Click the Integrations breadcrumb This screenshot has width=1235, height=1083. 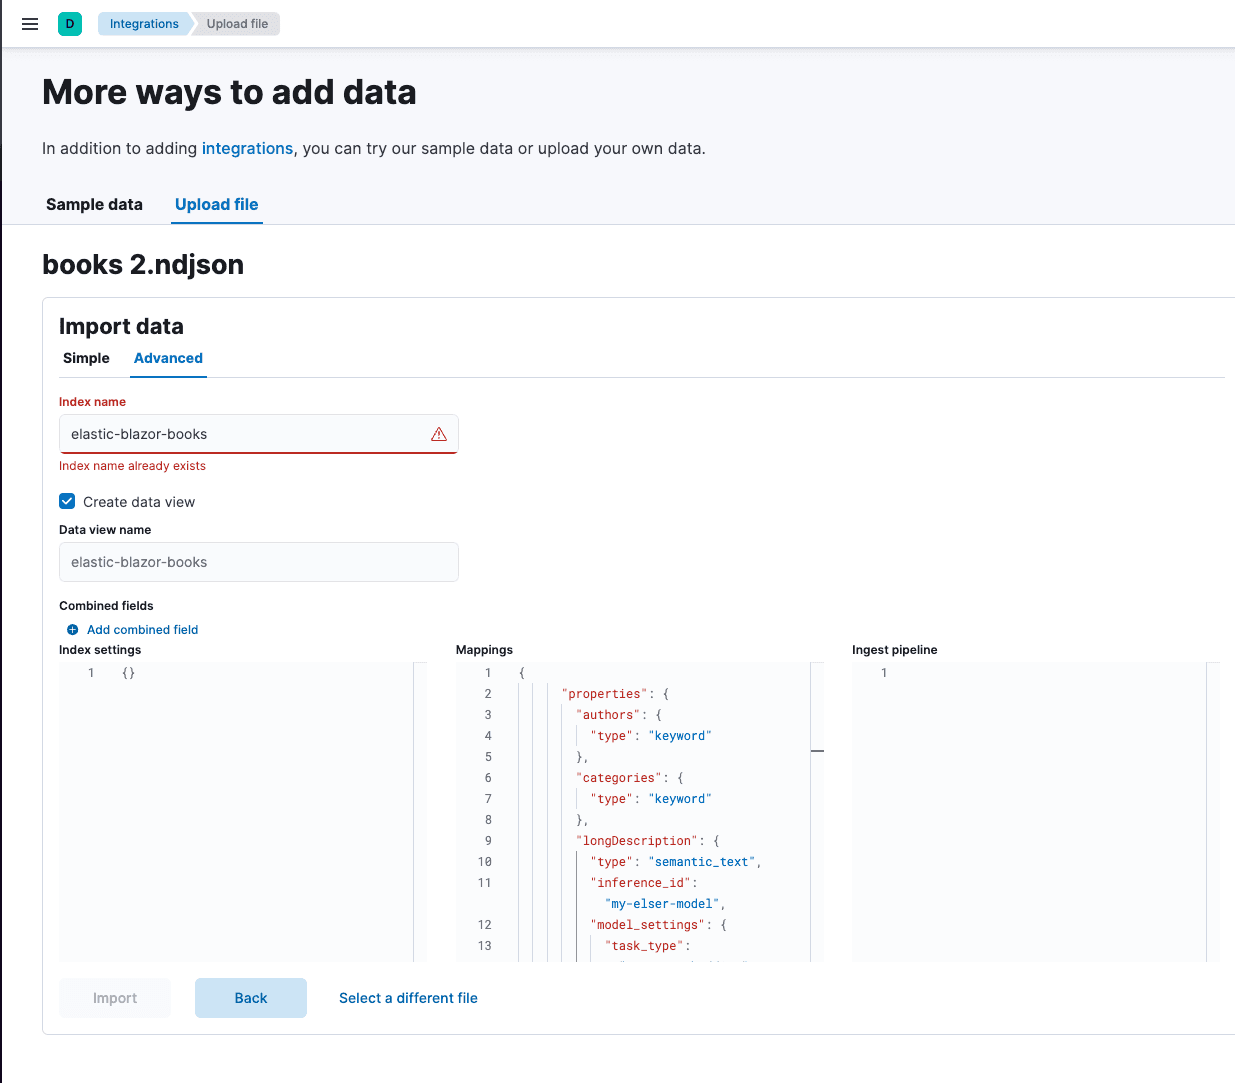click(144, 23)
